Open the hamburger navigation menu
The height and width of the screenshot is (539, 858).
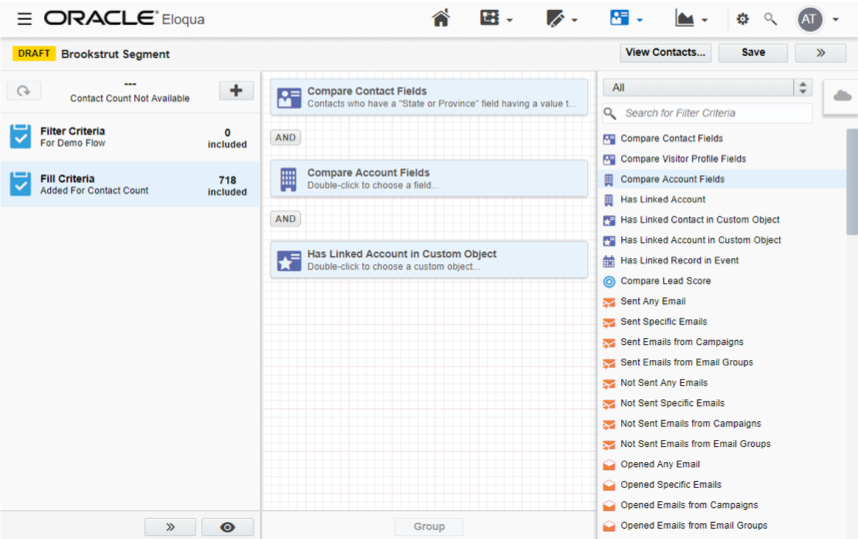(x=24, y=19)
